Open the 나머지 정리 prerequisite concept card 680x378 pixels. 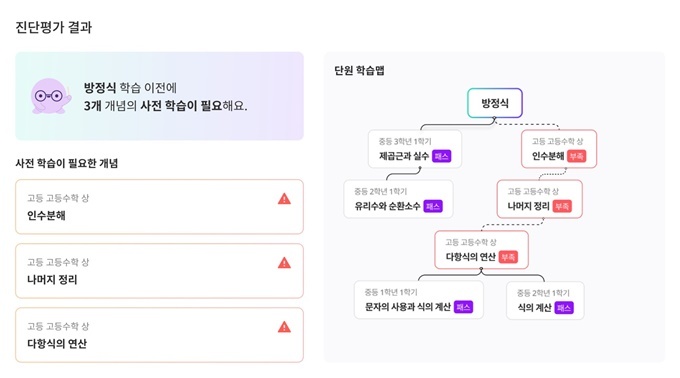point(159,271)
